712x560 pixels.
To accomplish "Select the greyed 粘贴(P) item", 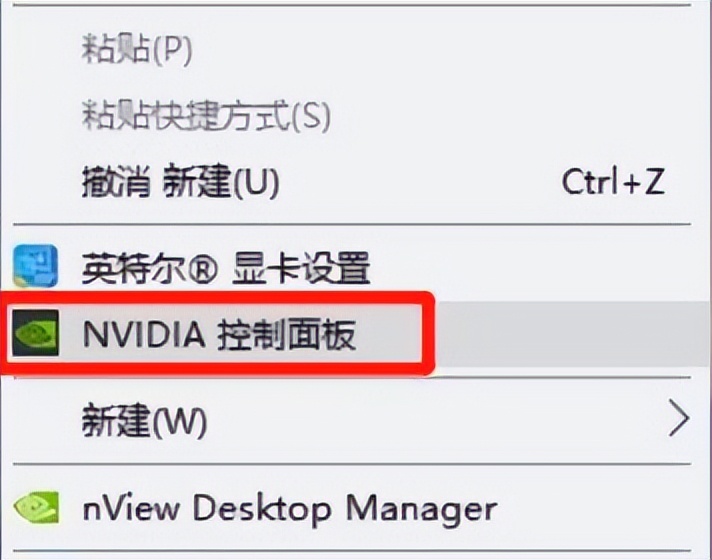I will [136, 50].
